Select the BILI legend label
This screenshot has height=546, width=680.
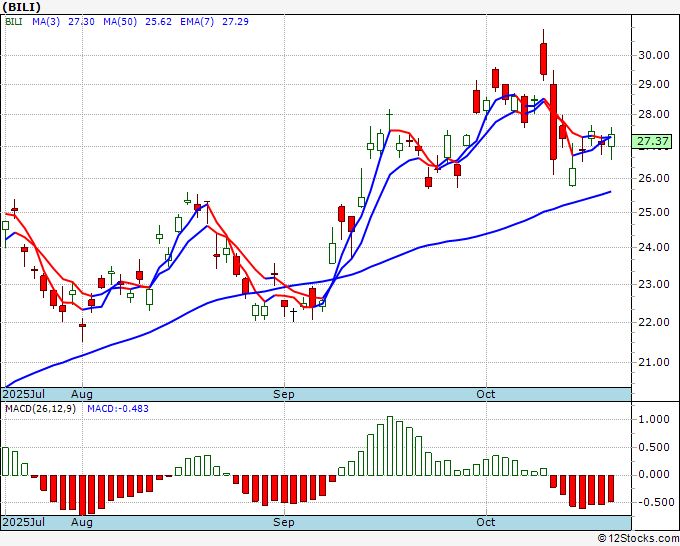tap(14, 22)
